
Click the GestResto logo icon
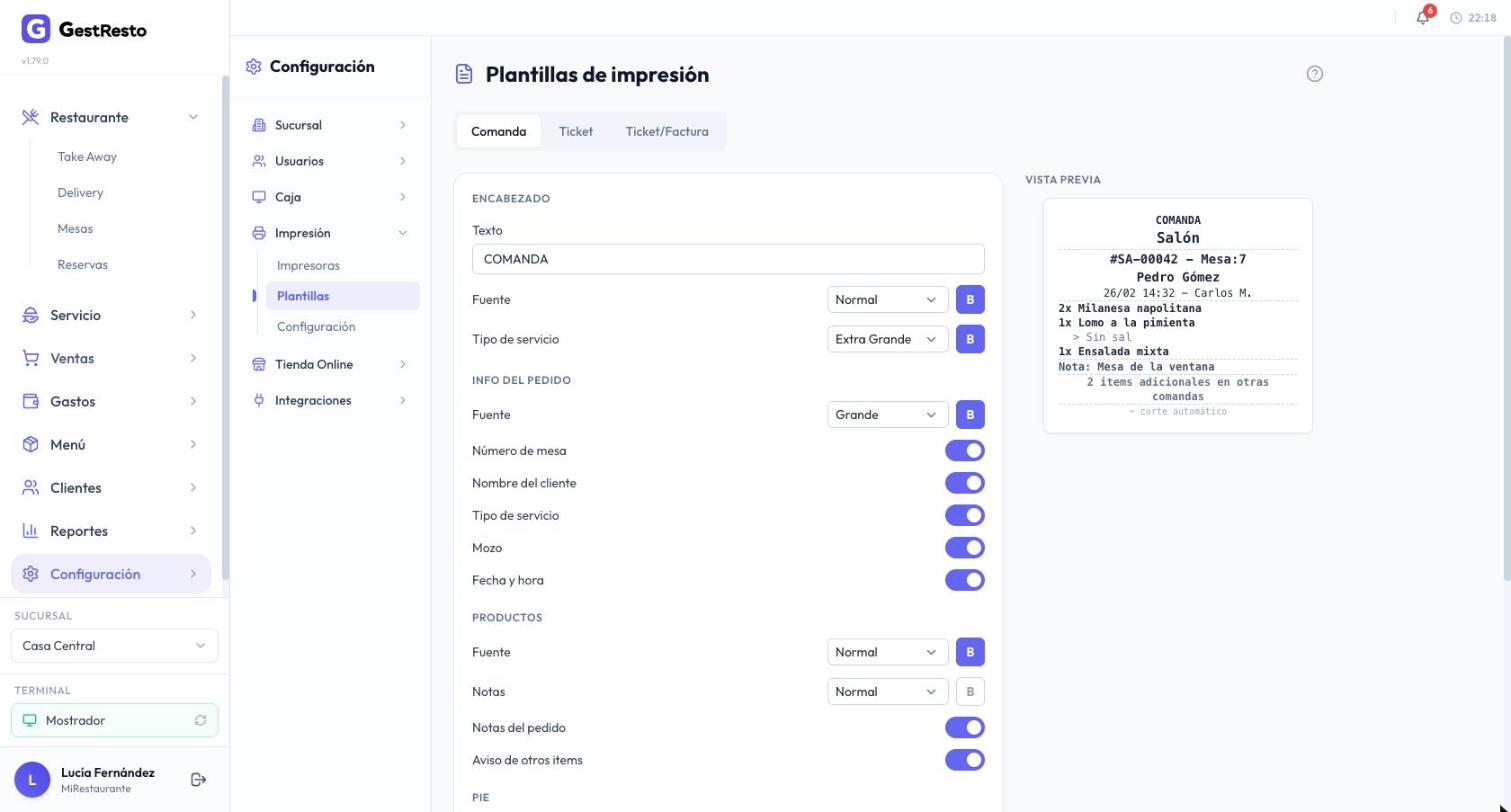coord(35,29)
